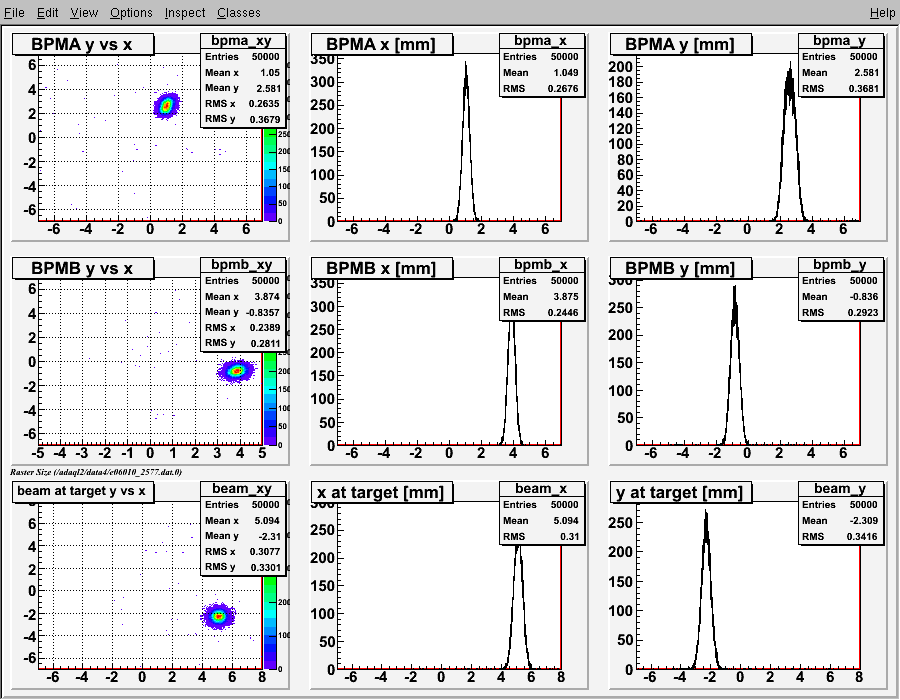
Task: Click the beam at target color palette bar
Action: pyautogui.click(x=270, y=622)
